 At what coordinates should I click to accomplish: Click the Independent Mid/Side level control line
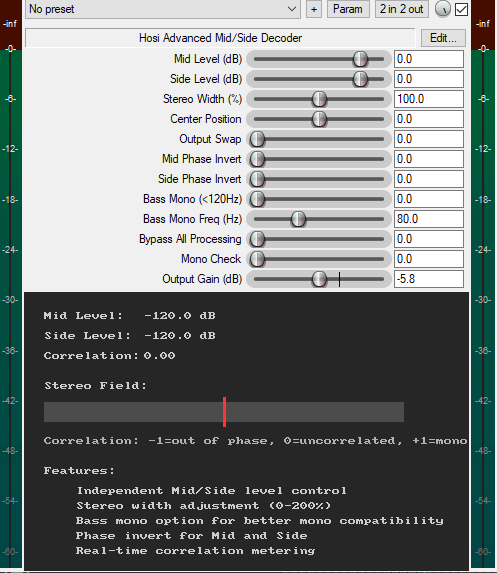point(212,491)
